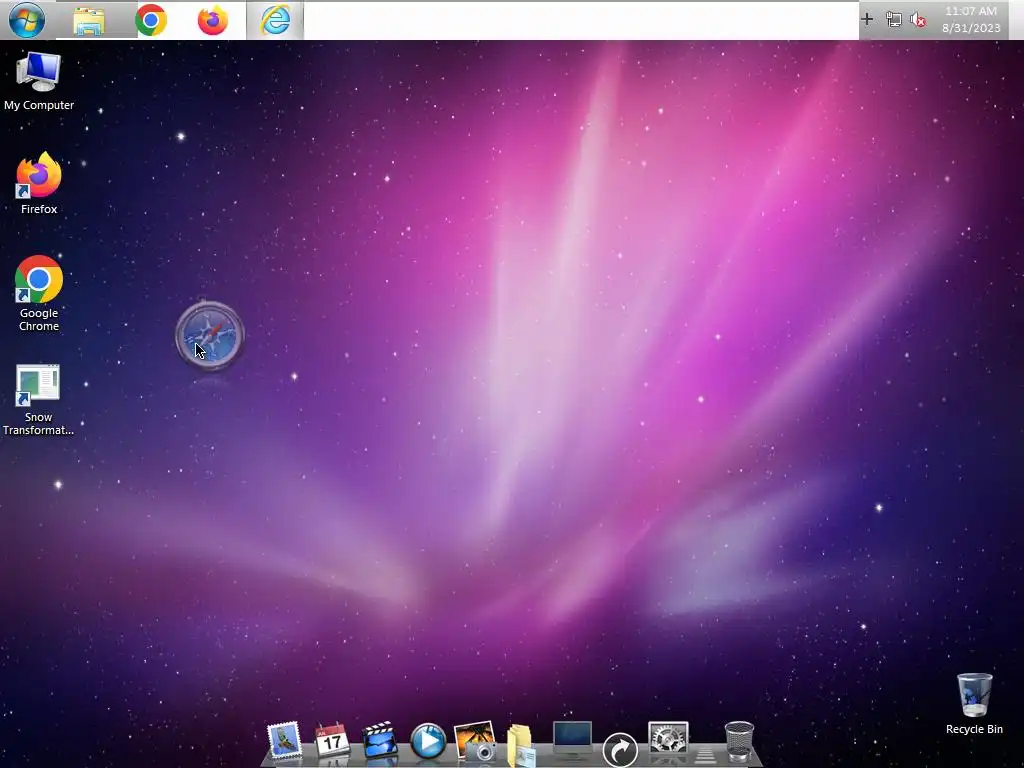The image size is (1024, 768).
Task: Open the monitor display icon in dock
Action: pyautogui.click(x=572, y=739)
